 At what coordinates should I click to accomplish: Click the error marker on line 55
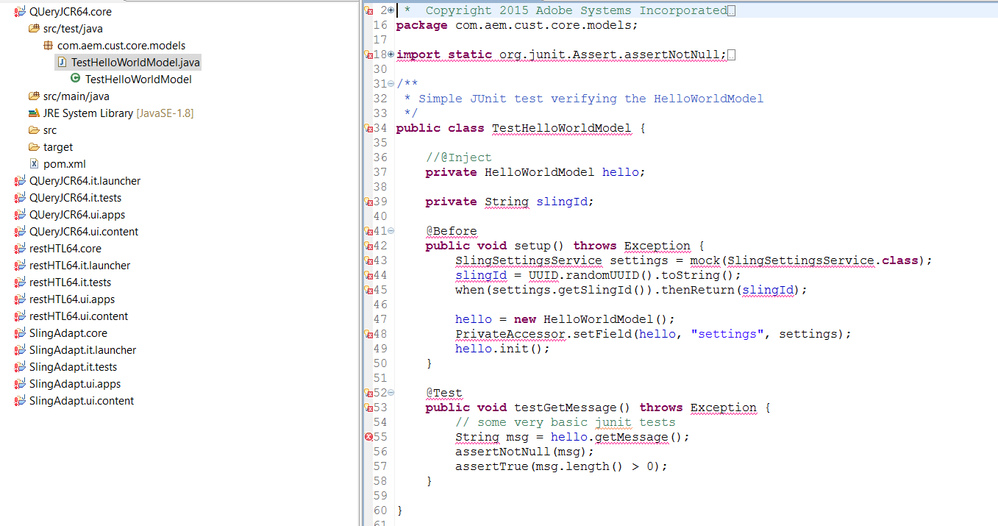tap(369, 437)
